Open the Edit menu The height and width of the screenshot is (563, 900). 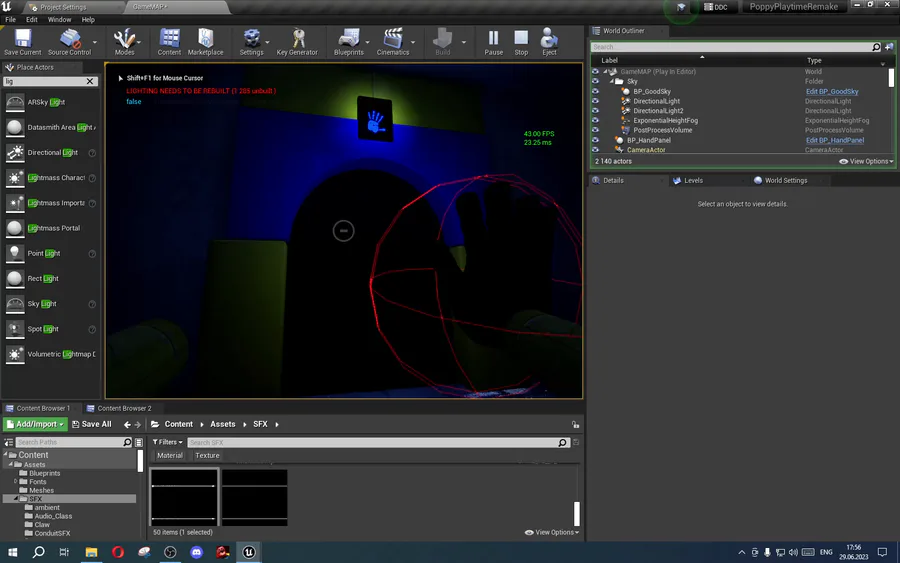coord(32,20)
